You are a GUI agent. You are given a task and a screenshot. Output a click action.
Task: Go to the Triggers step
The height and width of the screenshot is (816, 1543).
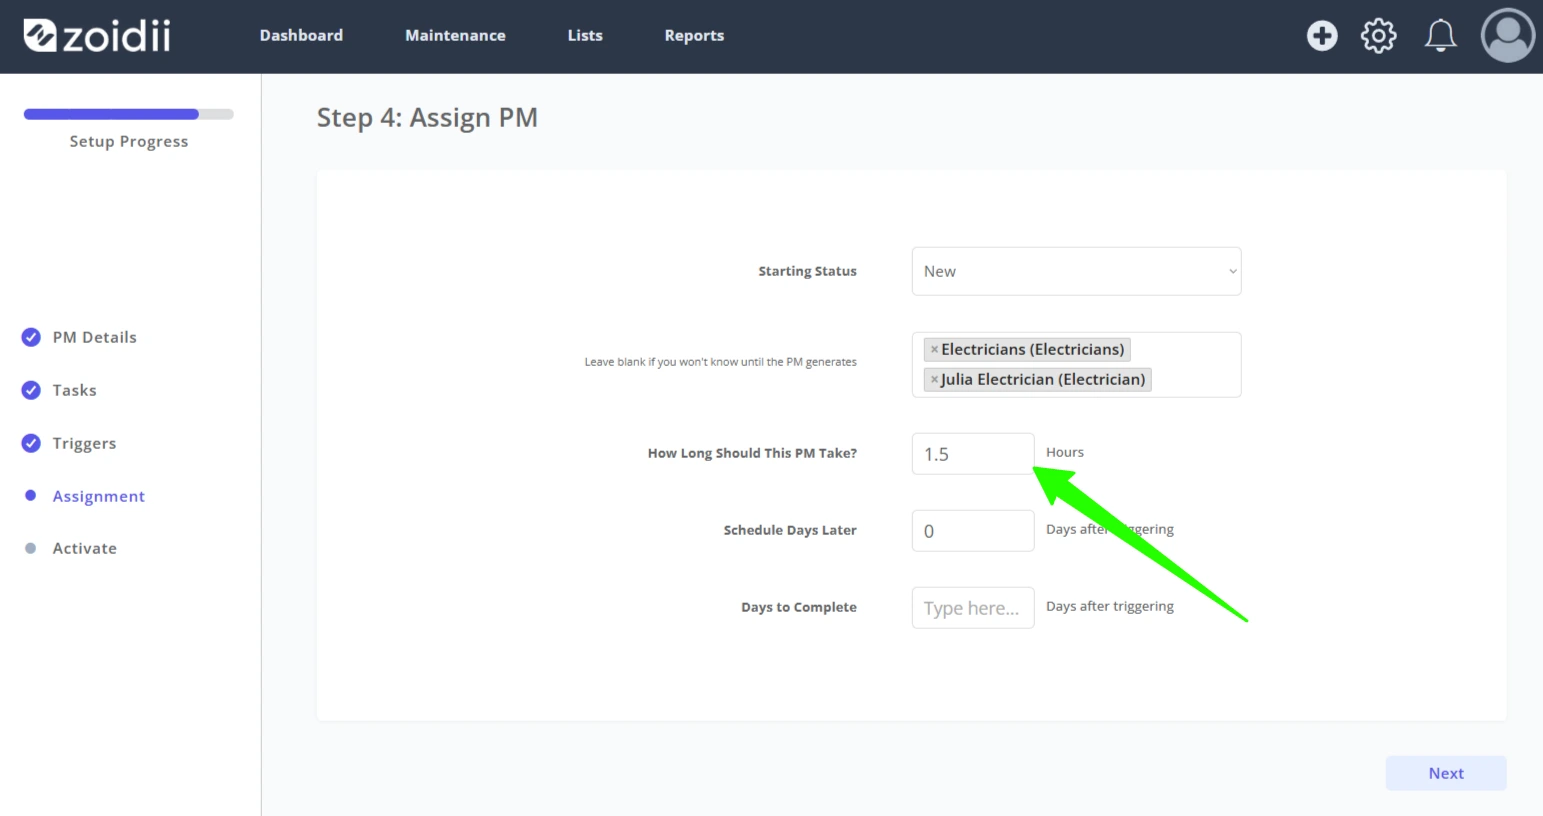84,443
